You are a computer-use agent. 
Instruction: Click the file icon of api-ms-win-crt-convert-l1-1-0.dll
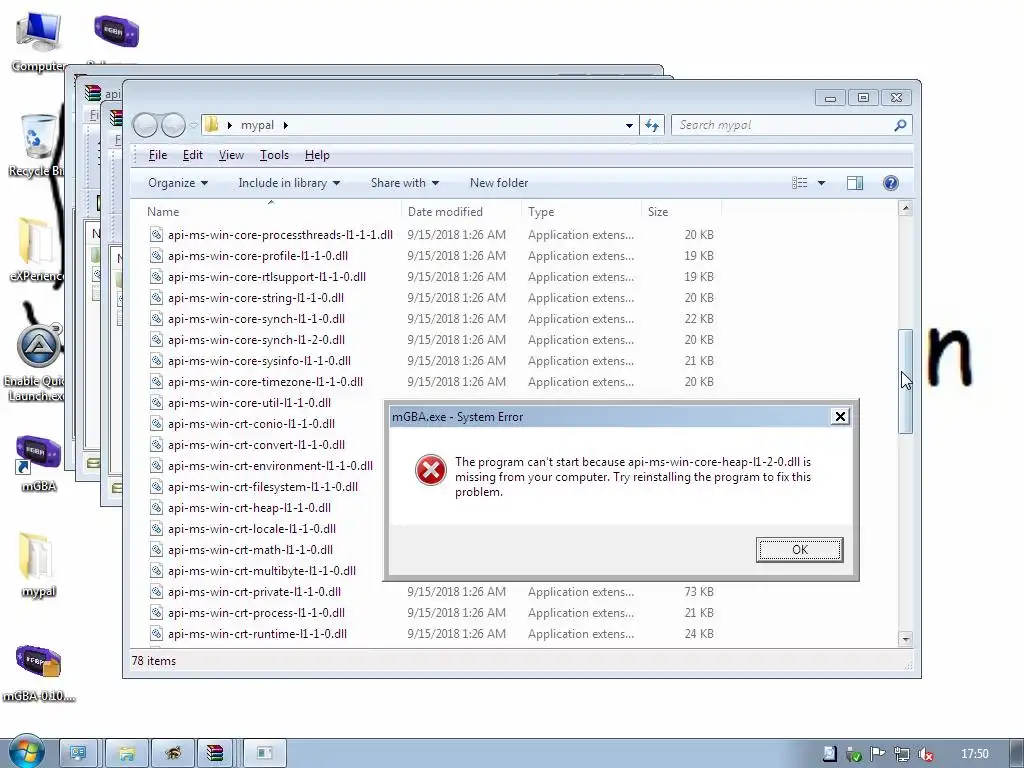tap(156, 444)
